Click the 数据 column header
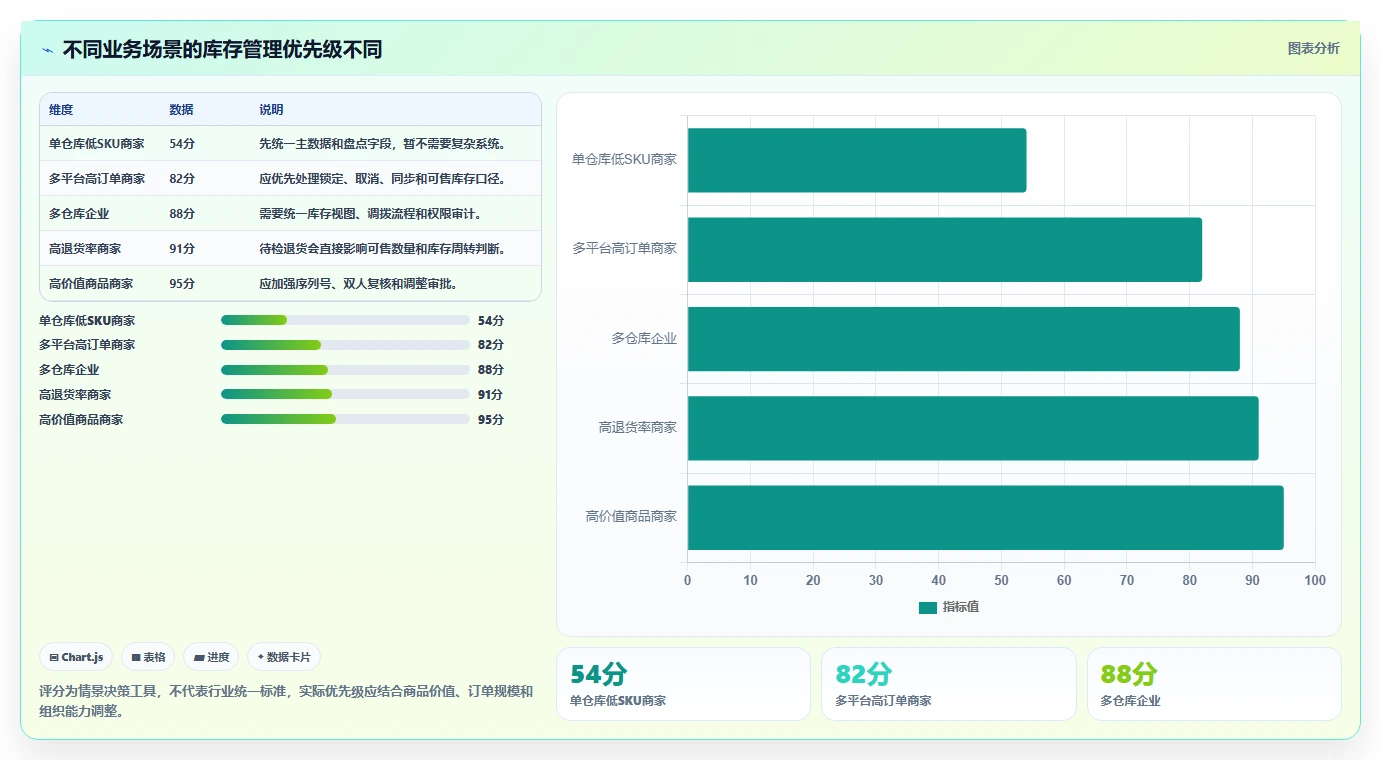The image size is (1381, 760). (181, 110)
